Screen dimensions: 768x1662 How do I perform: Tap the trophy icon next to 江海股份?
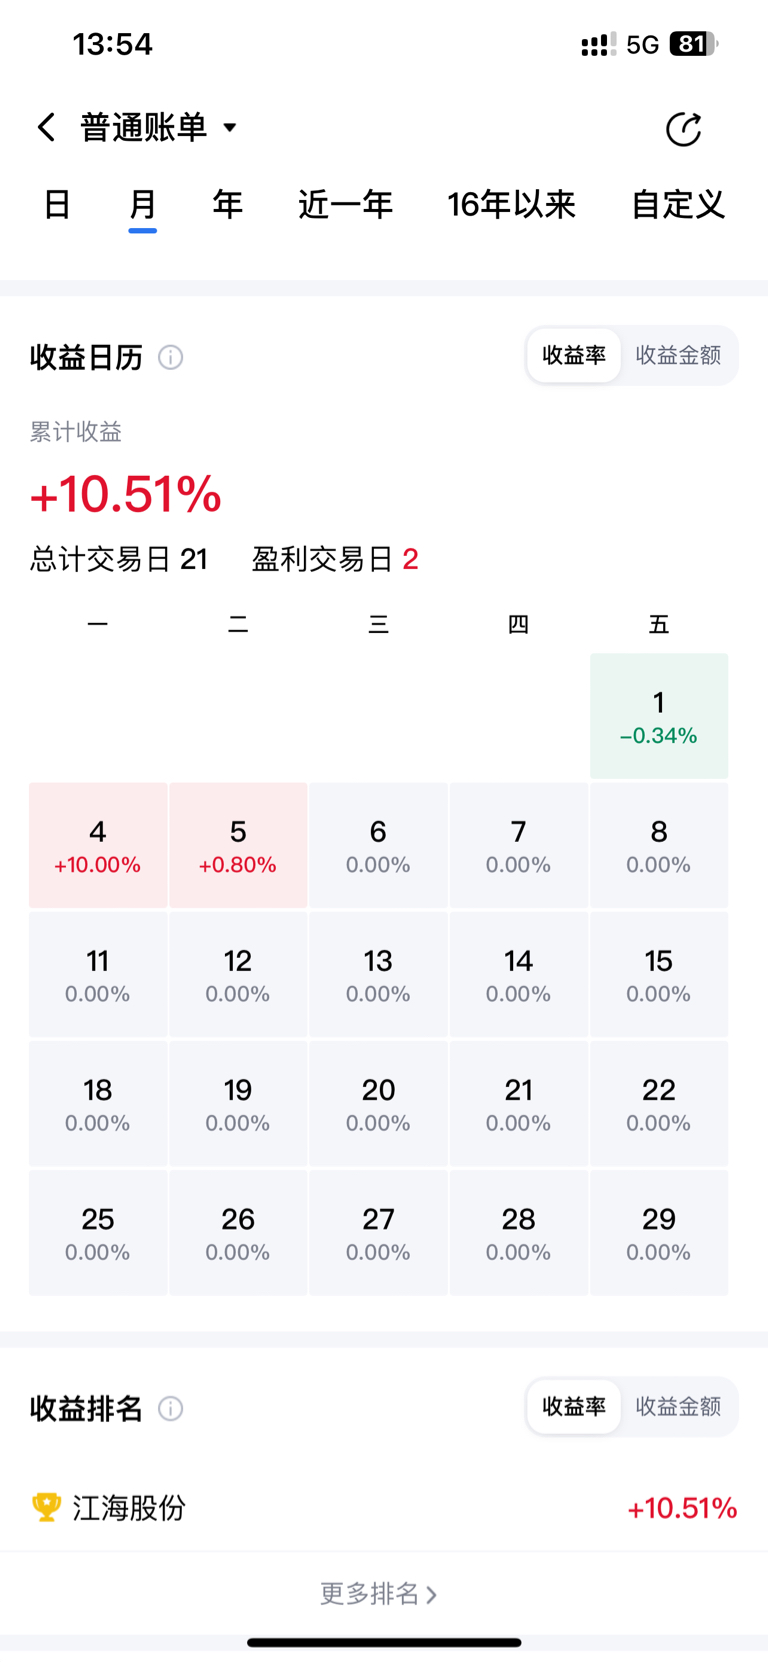(x=46, y=1507)
